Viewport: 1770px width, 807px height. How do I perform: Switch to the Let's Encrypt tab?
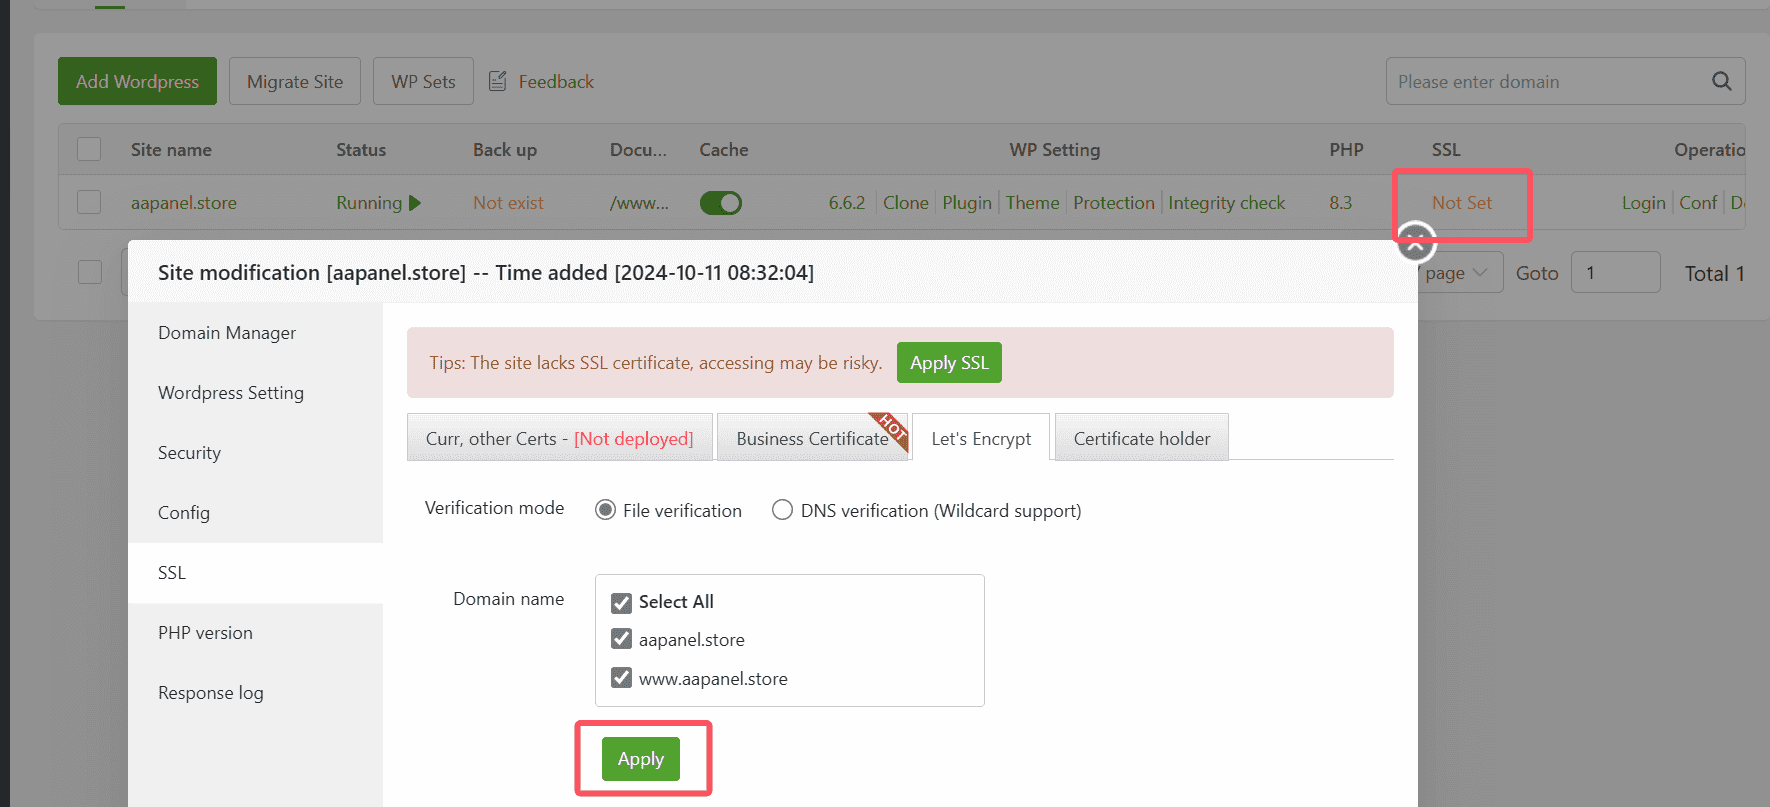click(x=981, y=438)
